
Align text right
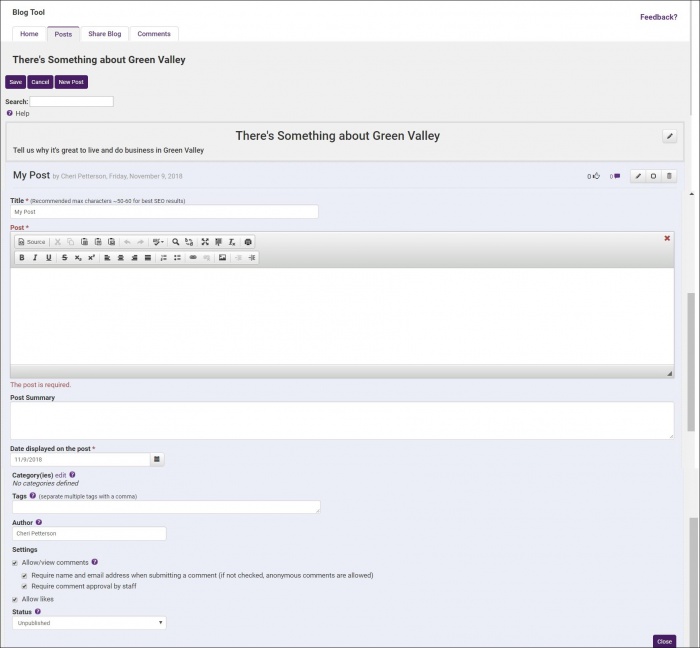point(134,258)
